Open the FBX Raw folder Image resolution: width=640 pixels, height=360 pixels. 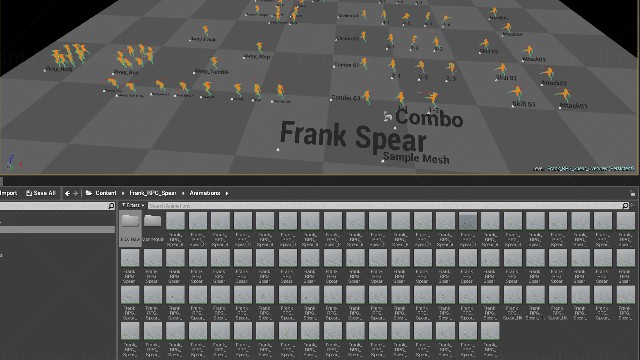click(x=130, y=228)
